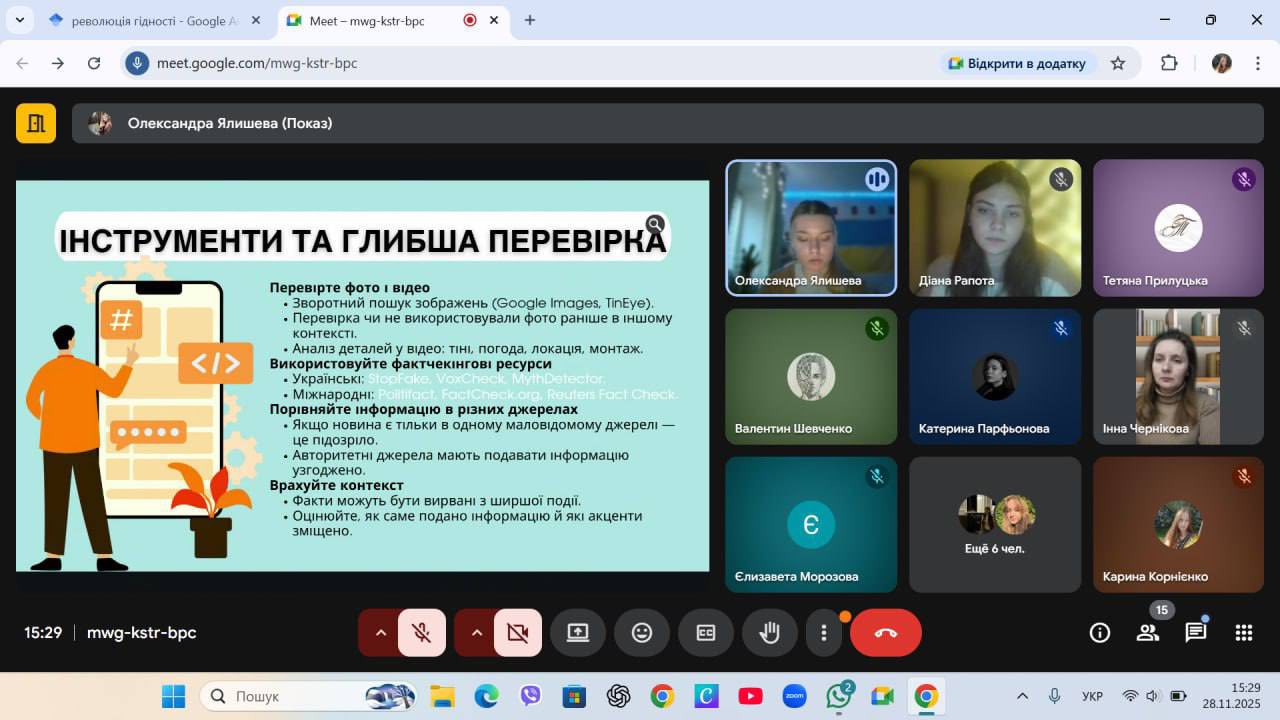Click the present screen button

[x=577, y=633]
